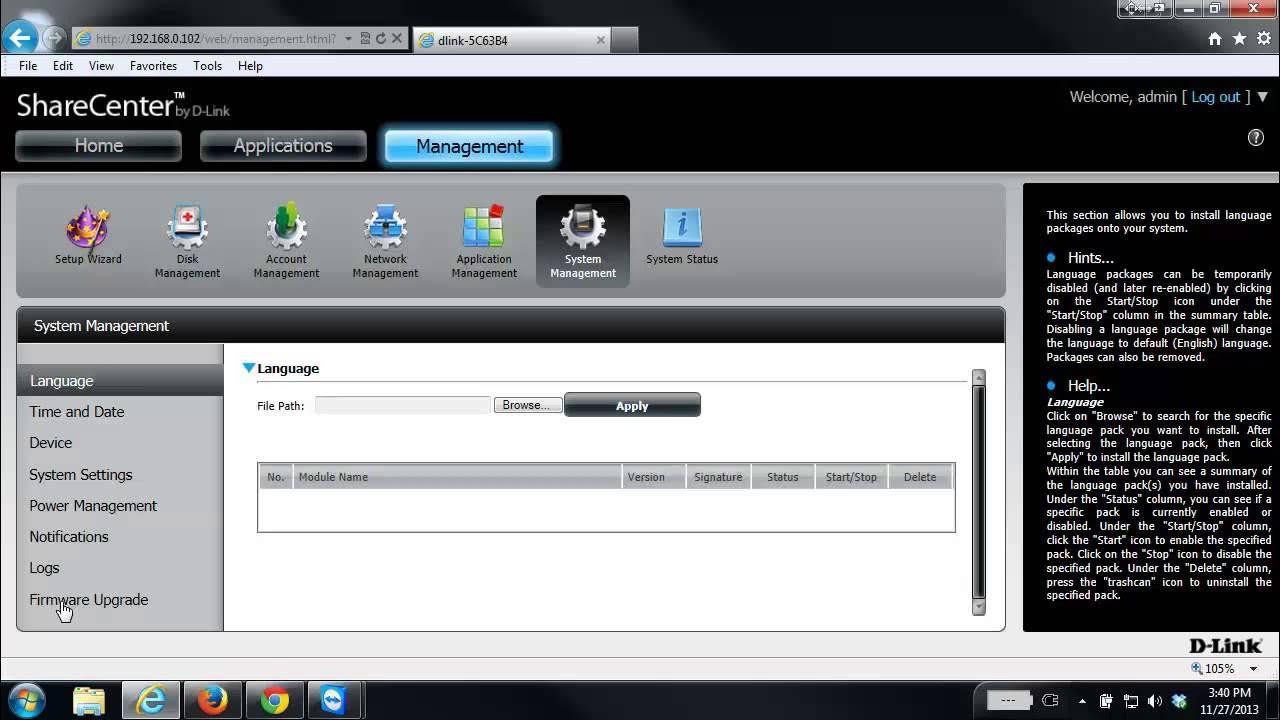Click the Browse... button
The image size is (1280, 720).
(527, 405)
